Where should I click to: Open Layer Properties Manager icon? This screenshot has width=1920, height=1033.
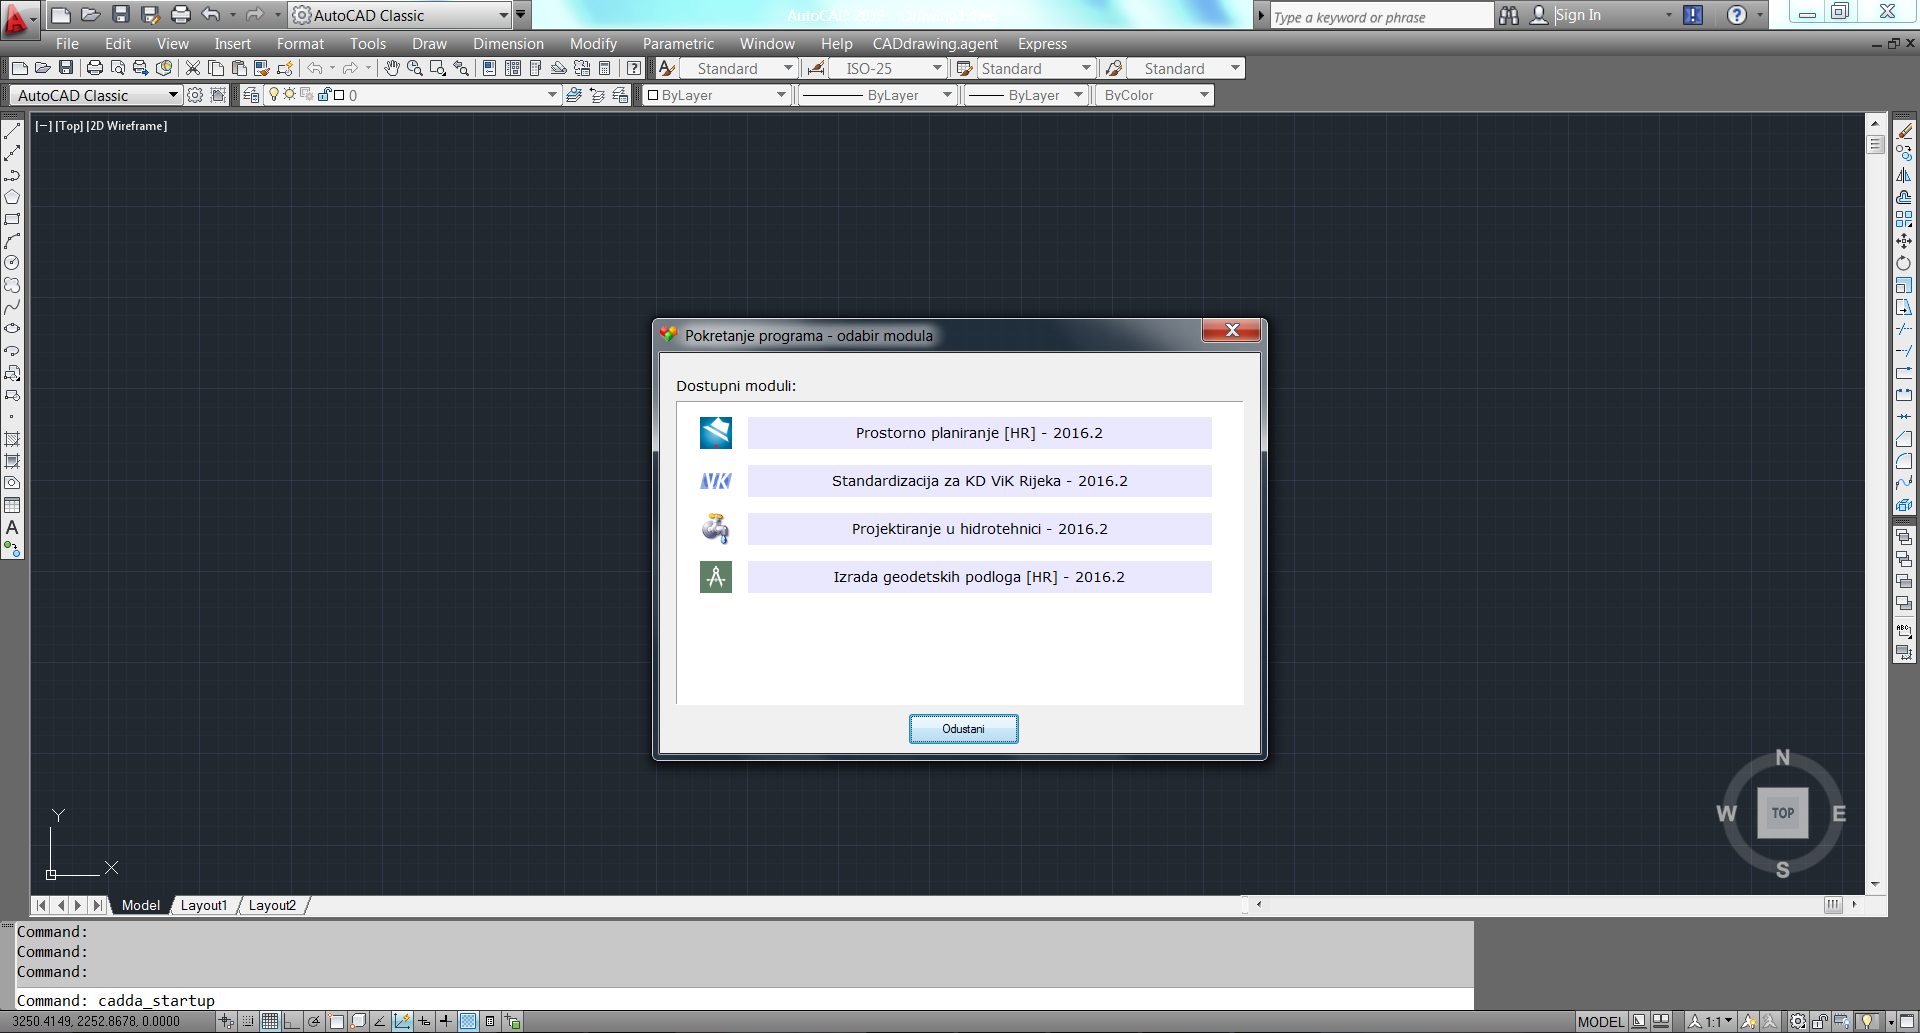[x=251, y=95]
